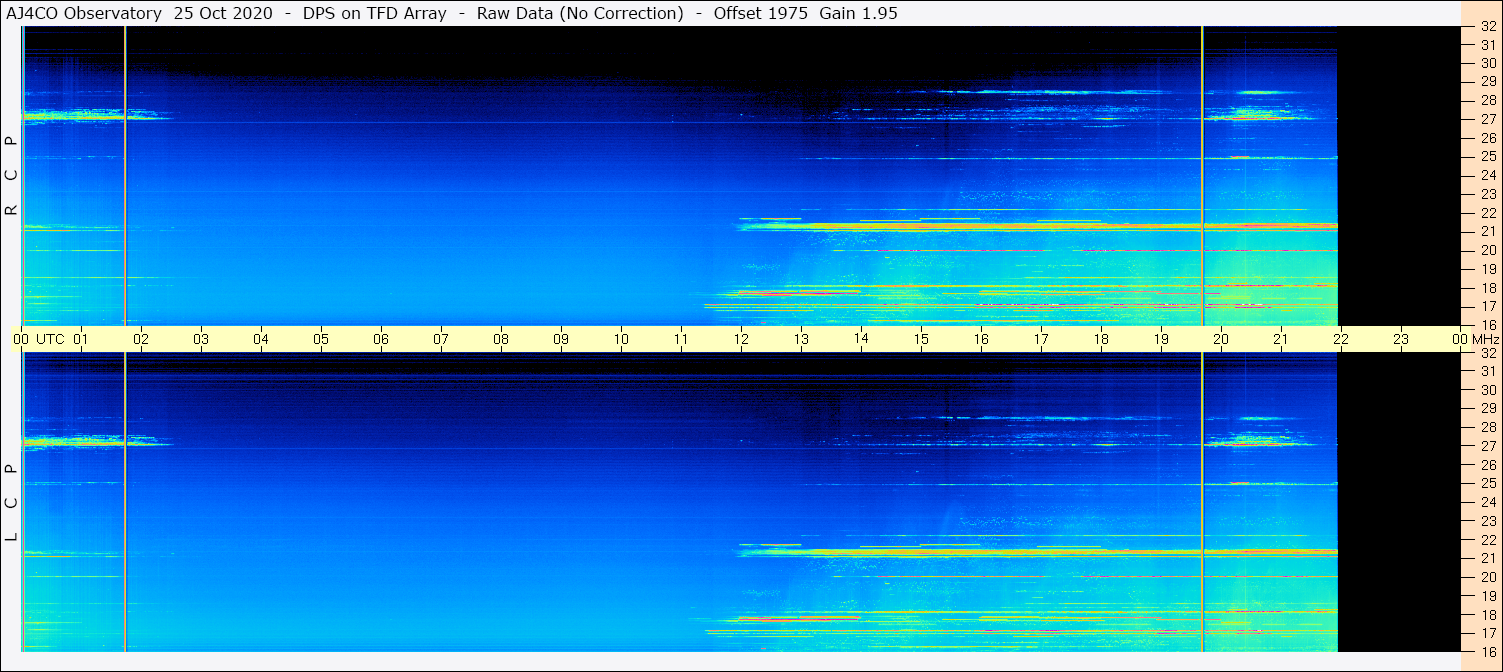Click the "R C P" polarization label
1503x672 pixels.
12,175
